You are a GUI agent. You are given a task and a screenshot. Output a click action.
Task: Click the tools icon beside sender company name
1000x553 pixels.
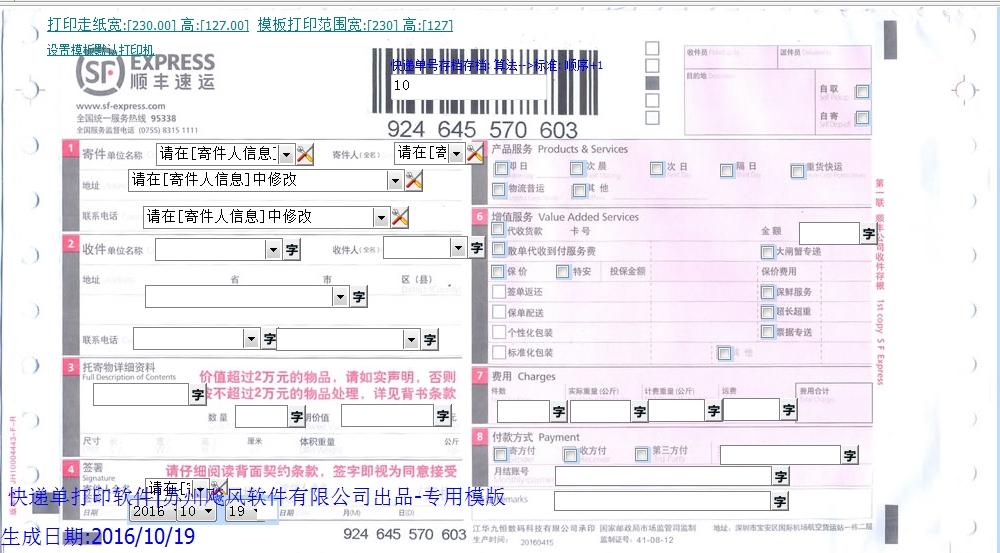(x=305, y=154)
